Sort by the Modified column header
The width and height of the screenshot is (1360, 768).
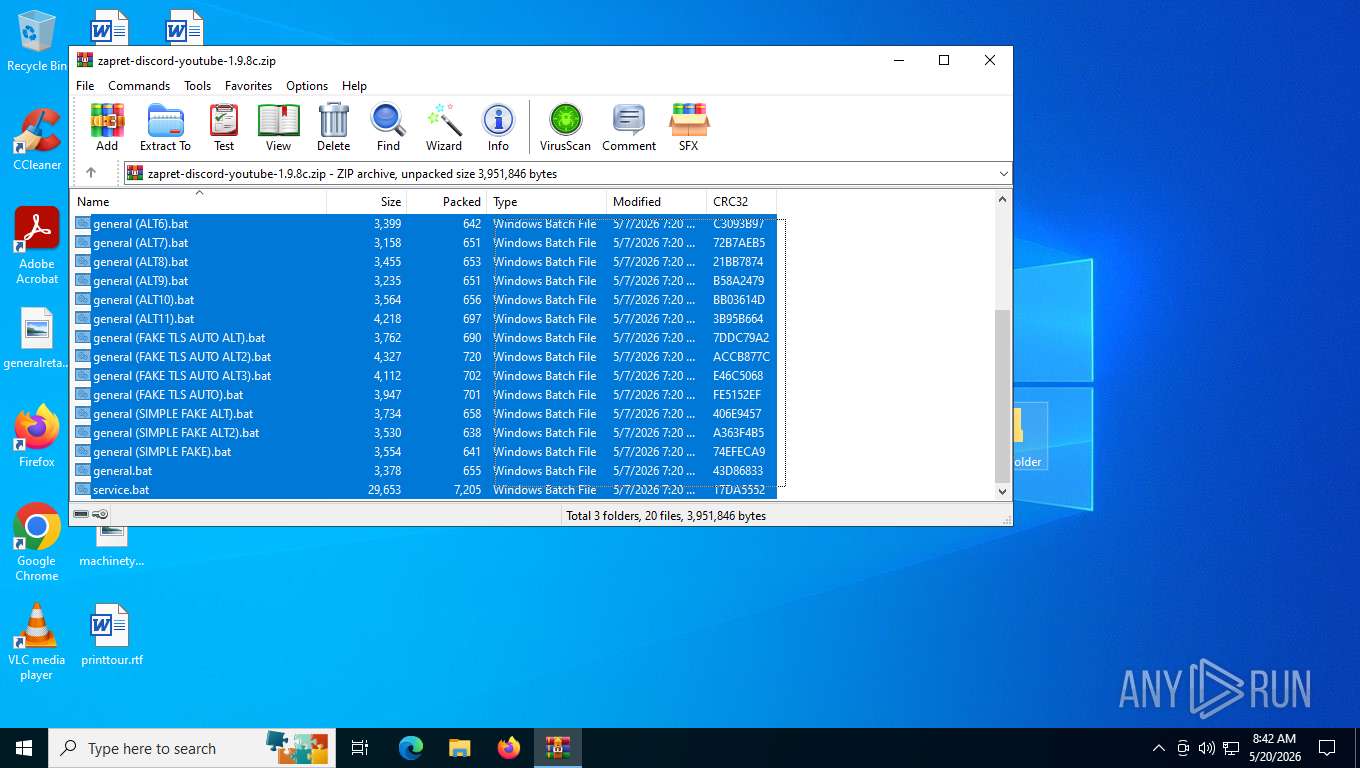coord(657,201)
